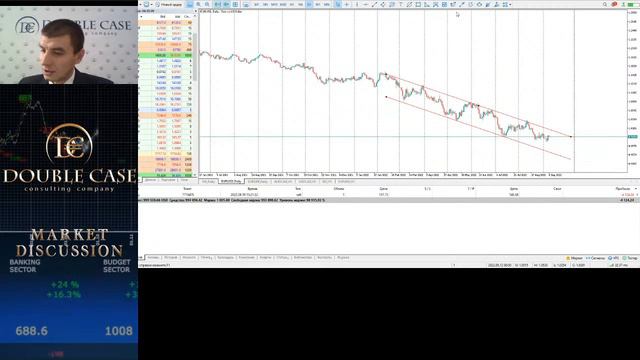This screenshot has height=360, width=640.
Task: Sort trades by Time column header
Action: click(x=253, y=189)
